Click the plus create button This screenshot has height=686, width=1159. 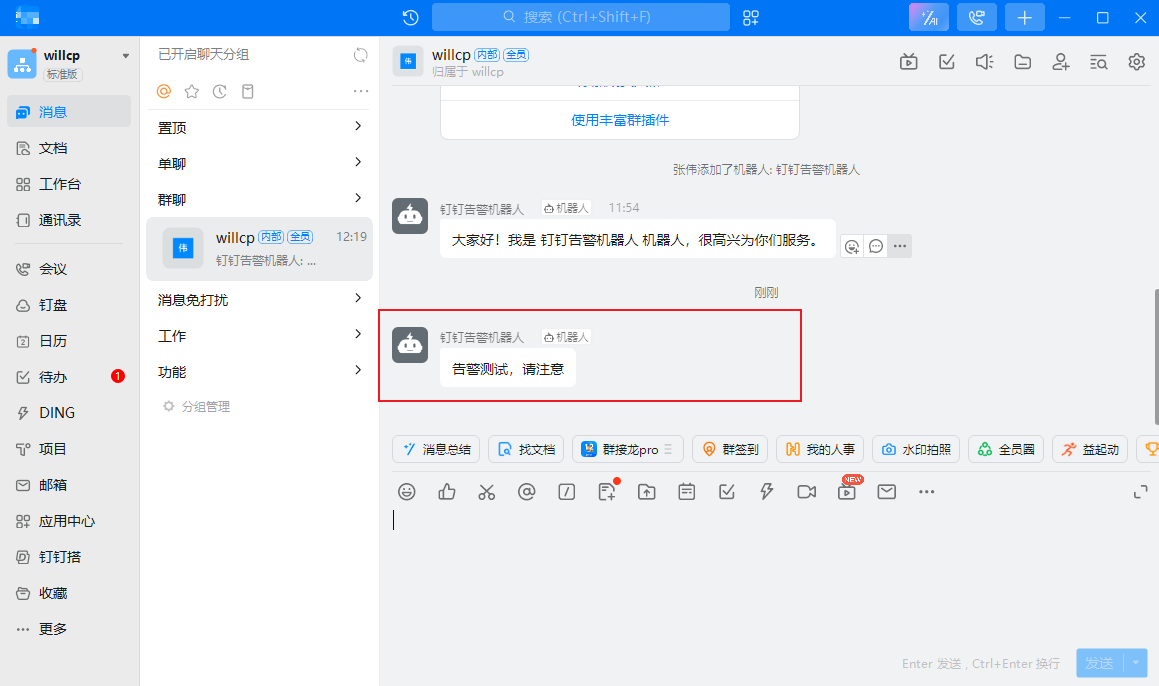1024,17
